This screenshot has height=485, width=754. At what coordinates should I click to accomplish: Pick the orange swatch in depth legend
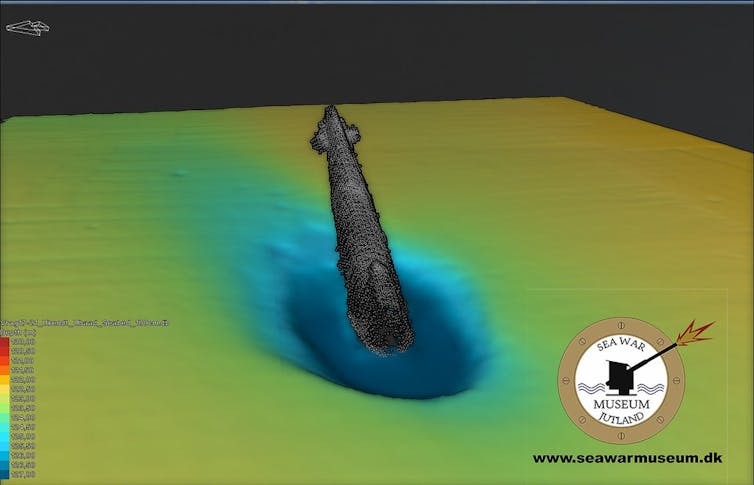5,370
